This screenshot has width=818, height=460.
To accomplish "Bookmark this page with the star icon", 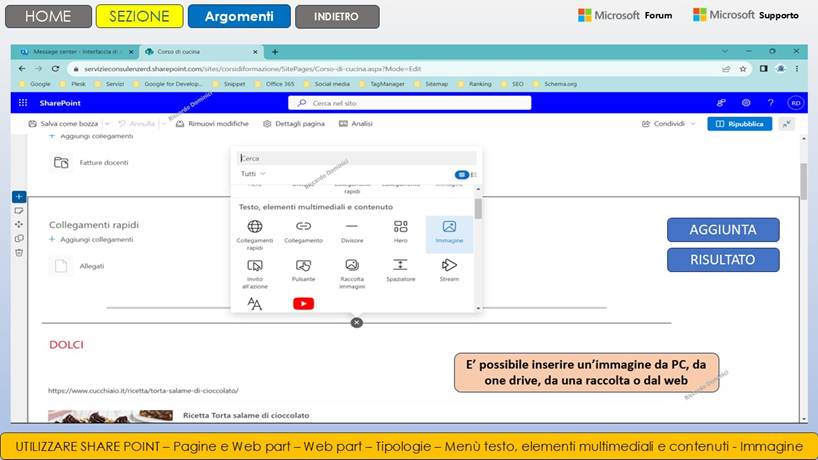I will [743, 69].
